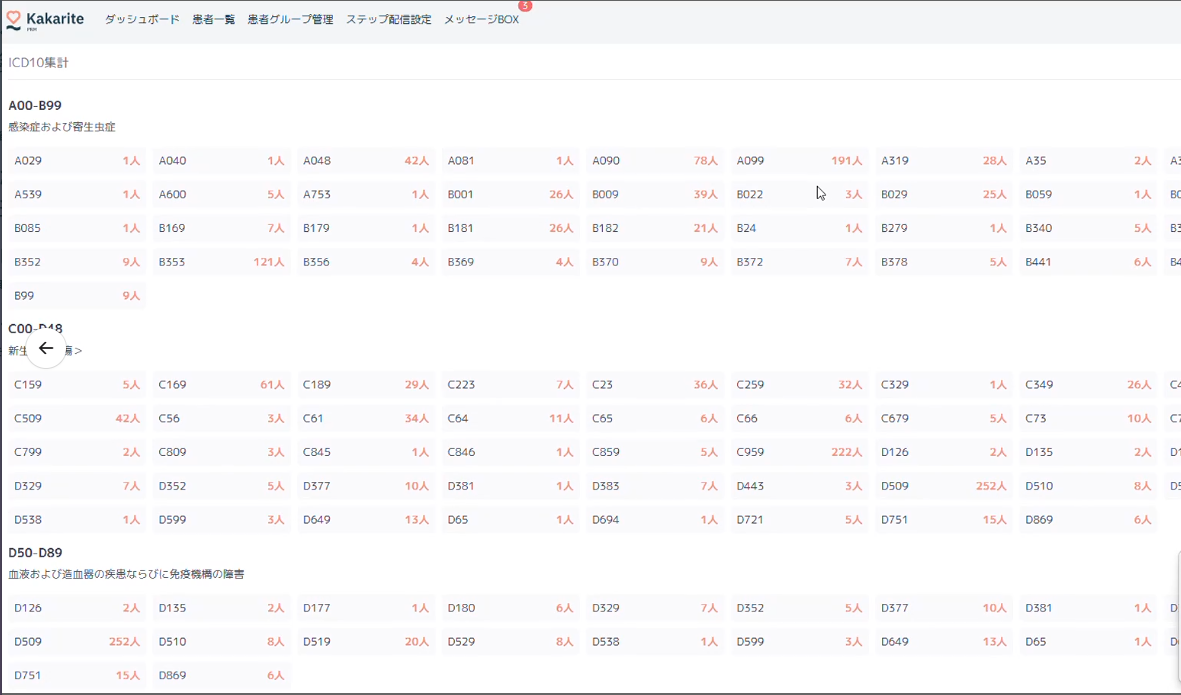Select the D443 code cell
1181x695 pixels.
click(800, 486)
